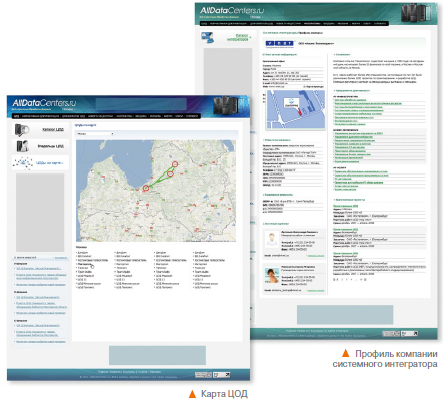Open the Владельцы ЦОД person-and-server icon
Screen dimensions: 446x405
[x=22, y=146]
